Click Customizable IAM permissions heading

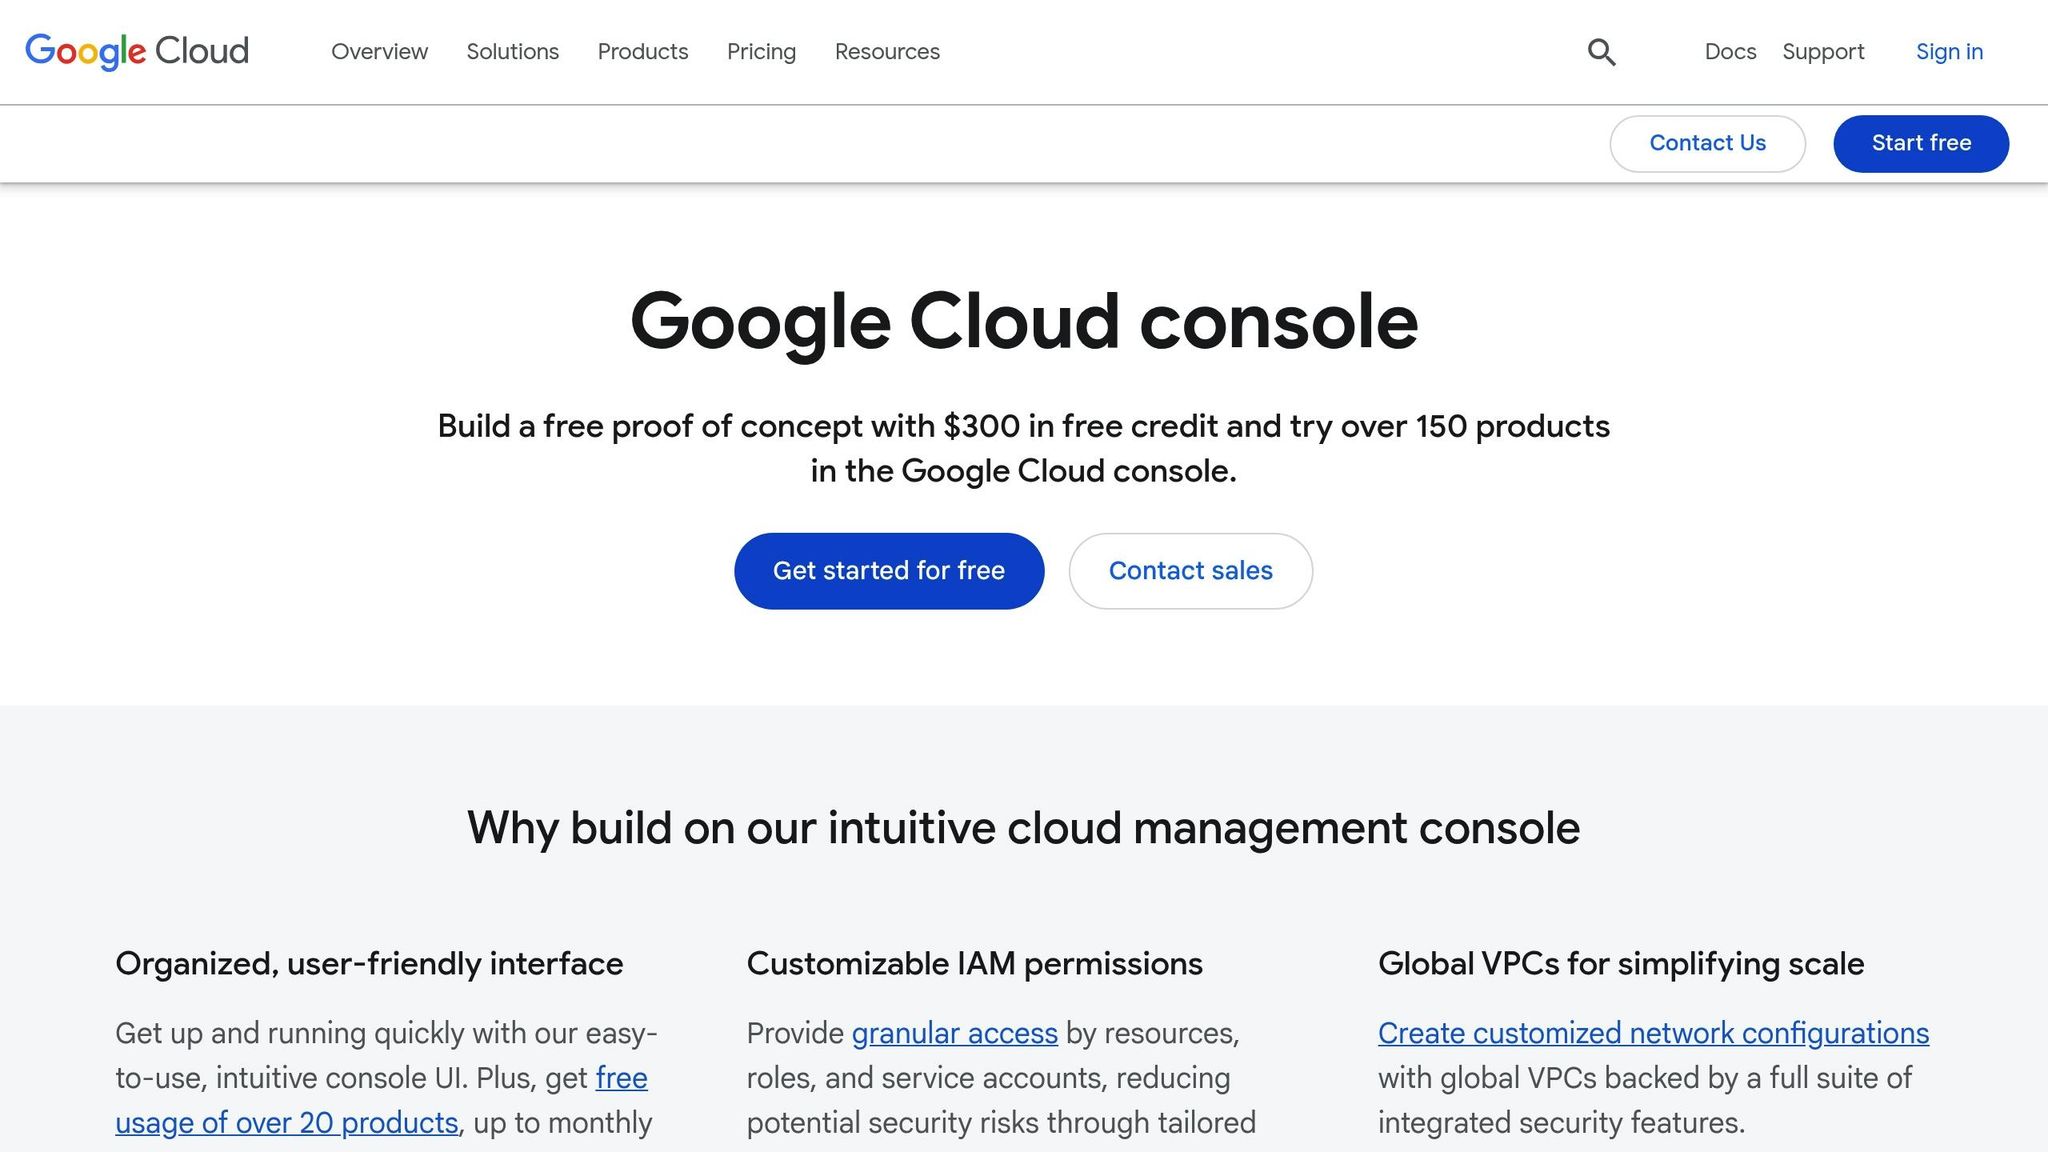[x=974, y=964]
